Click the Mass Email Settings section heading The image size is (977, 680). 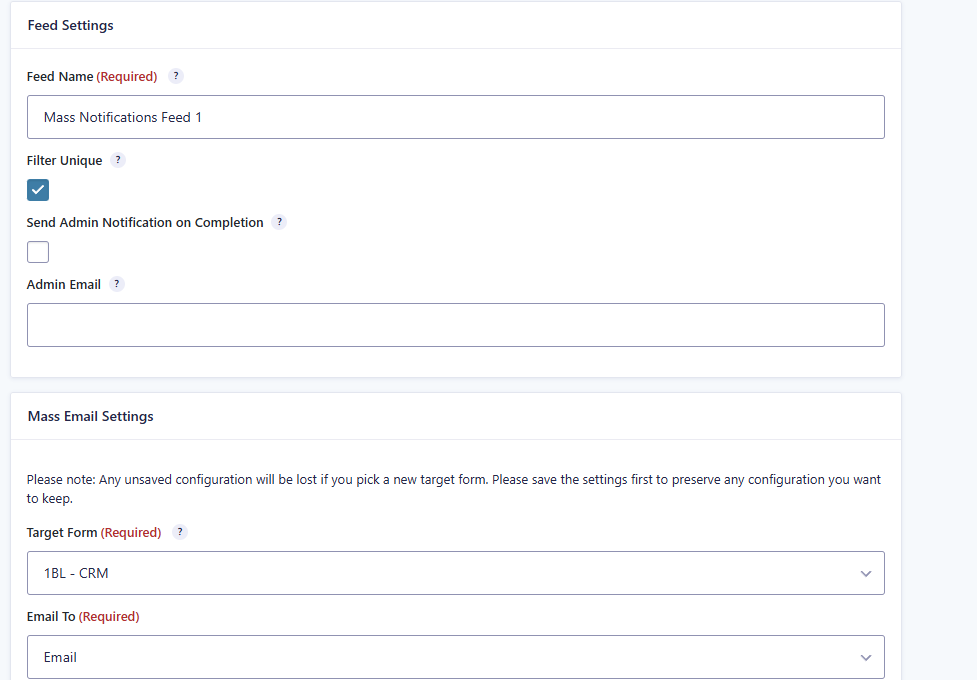pos(90,416)
